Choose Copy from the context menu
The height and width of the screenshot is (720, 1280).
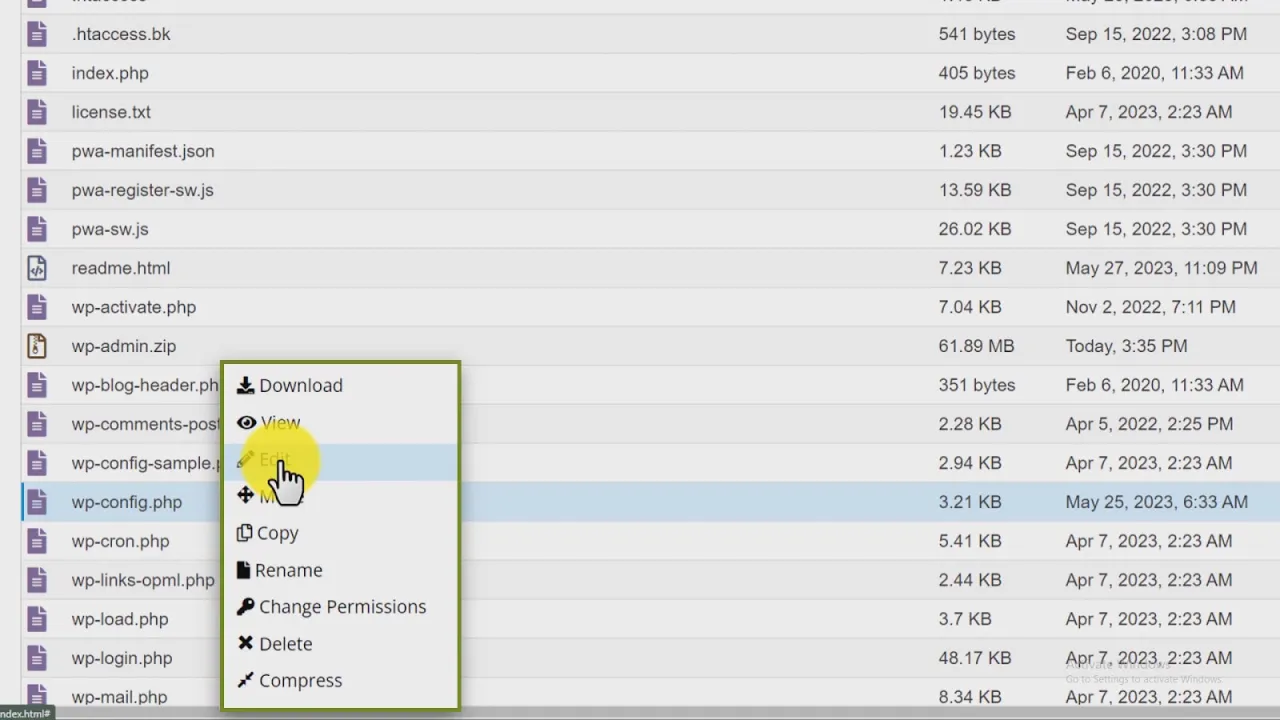point(340,533)
